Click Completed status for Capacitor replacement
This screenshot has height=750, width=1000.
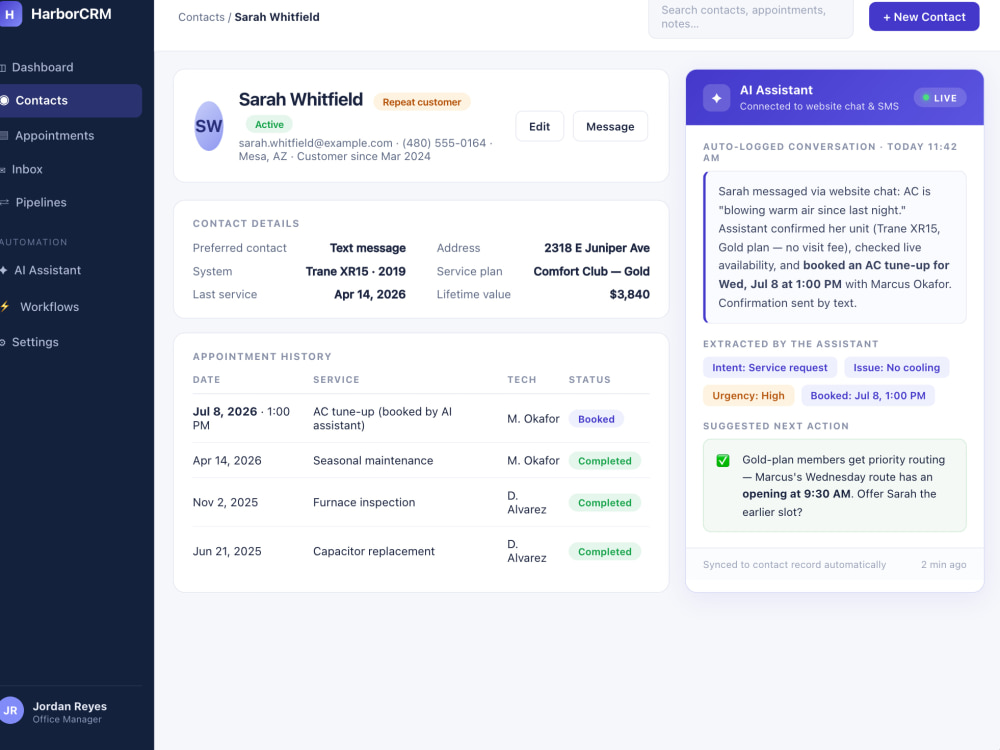coord(605,552)
